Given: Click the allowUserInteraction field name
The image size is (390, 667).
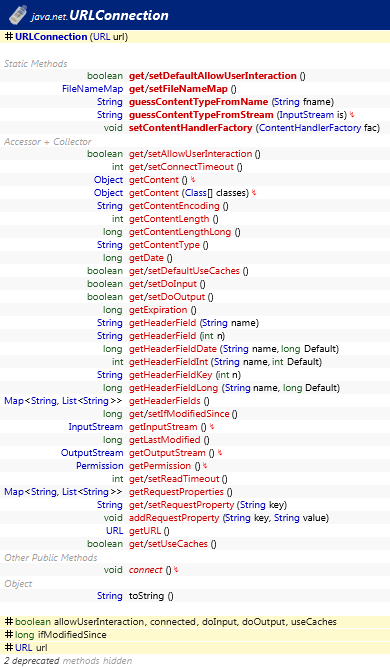Looking at the screenshot, I should pyautogui.click(x=100, y=621).
